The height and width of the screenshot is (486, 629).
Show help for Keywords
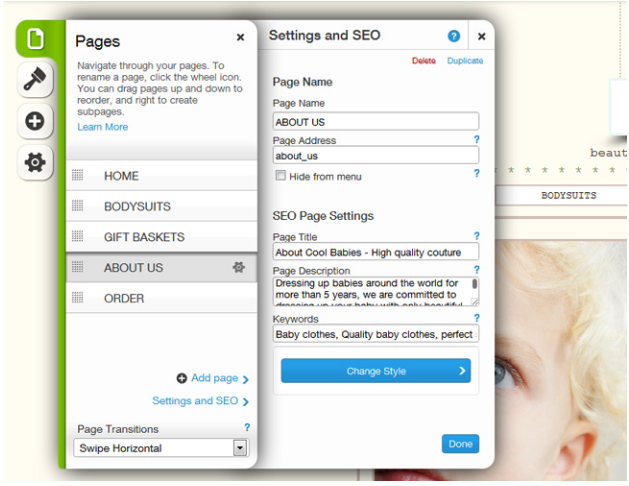(x=476, y=318)
